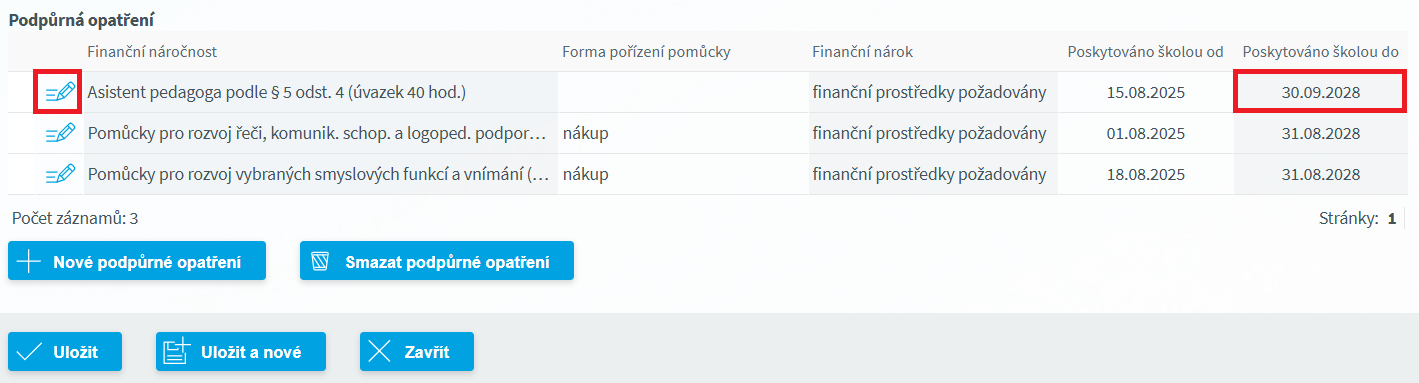Edit the smyslových funkcí pomůcky row
This screenshot has width=1419, height=383.
point(60,174)
